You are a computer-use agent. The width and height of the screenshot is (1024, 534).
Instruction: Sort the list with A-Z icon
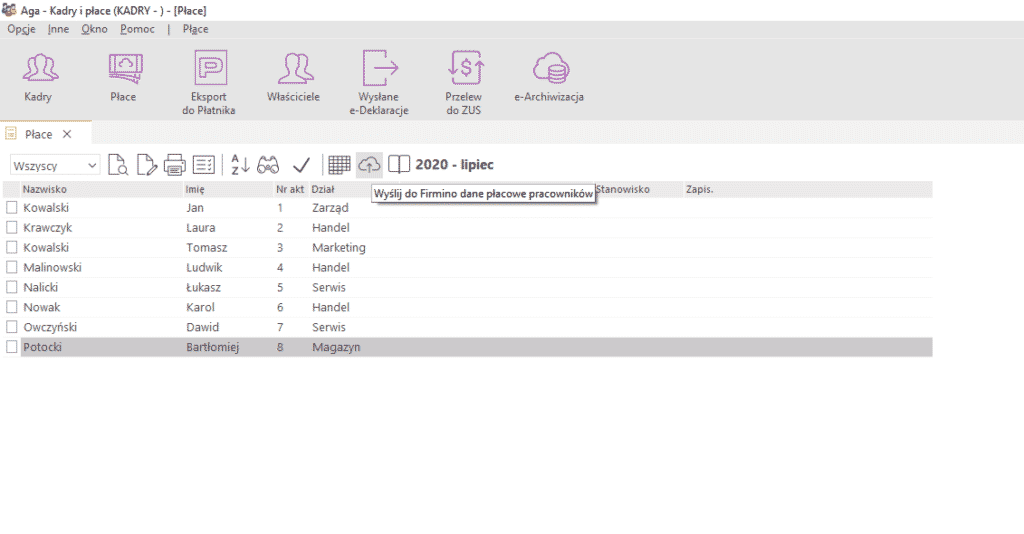(x=240, y=165)
